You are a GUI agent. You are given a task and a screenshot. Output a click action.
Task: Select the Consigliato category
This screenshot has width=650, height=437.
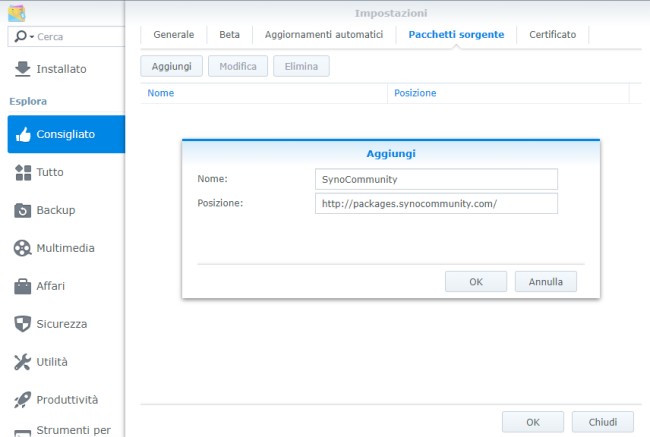[66, 134]
